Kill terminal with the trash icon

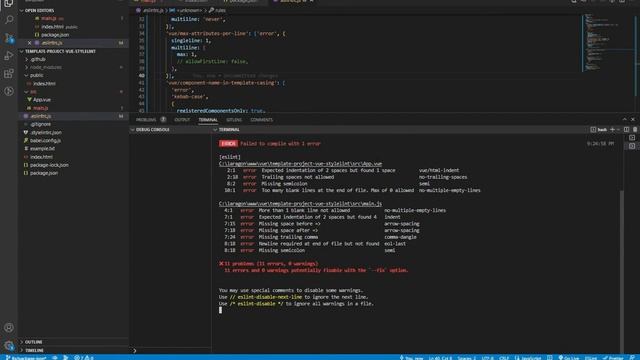[635, 130]
